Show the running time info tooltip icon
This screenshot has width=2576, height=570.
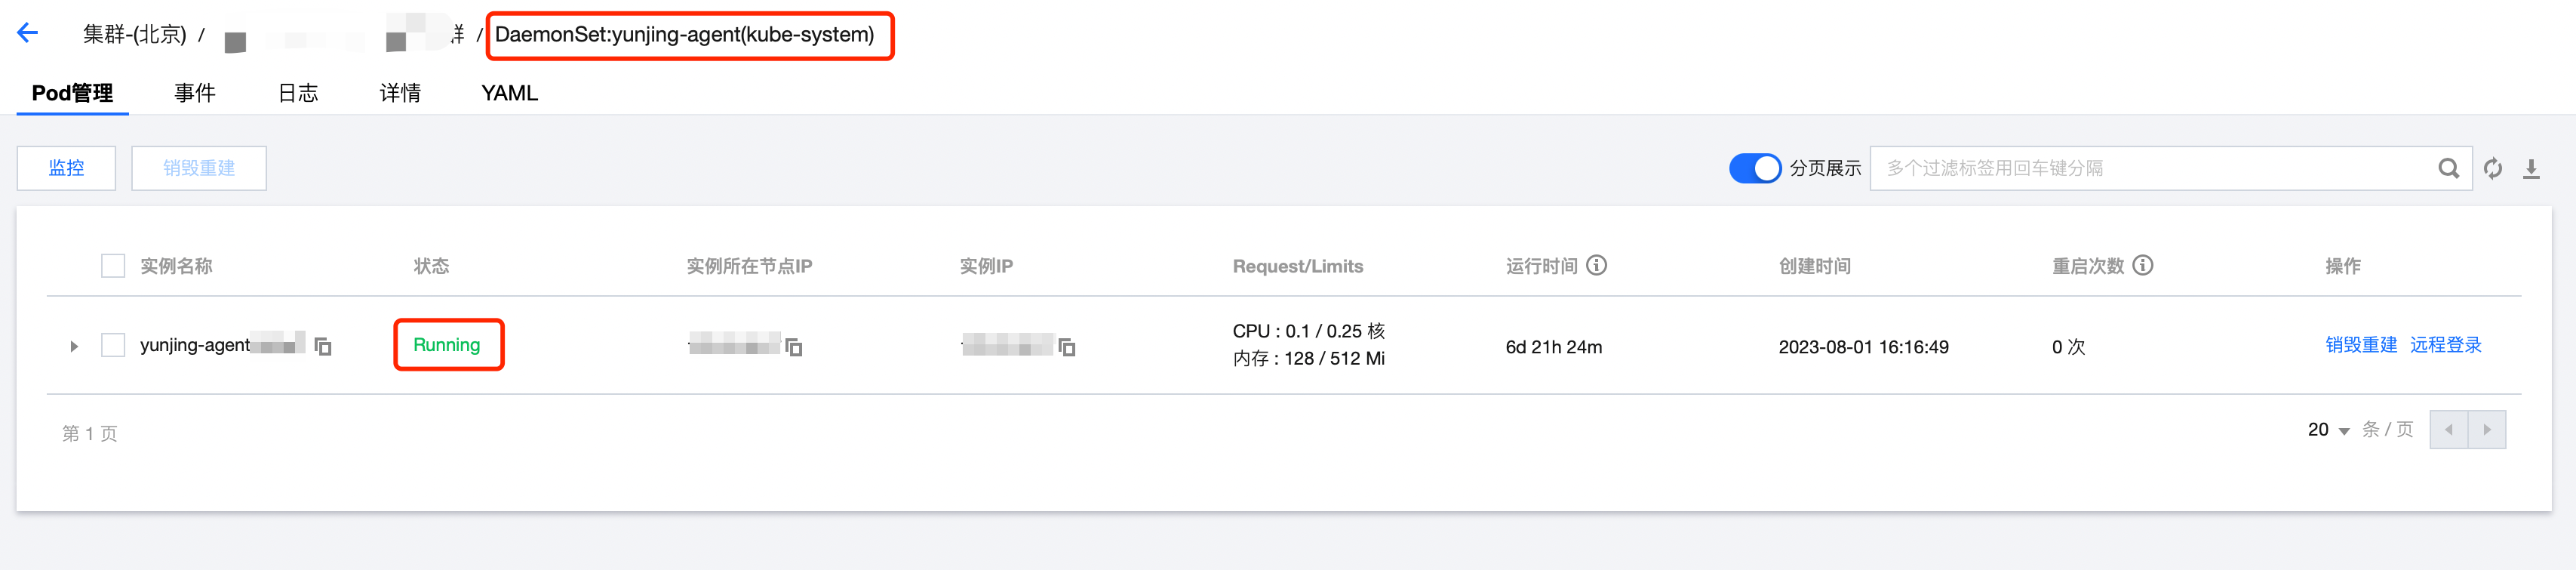(1597, 265)
